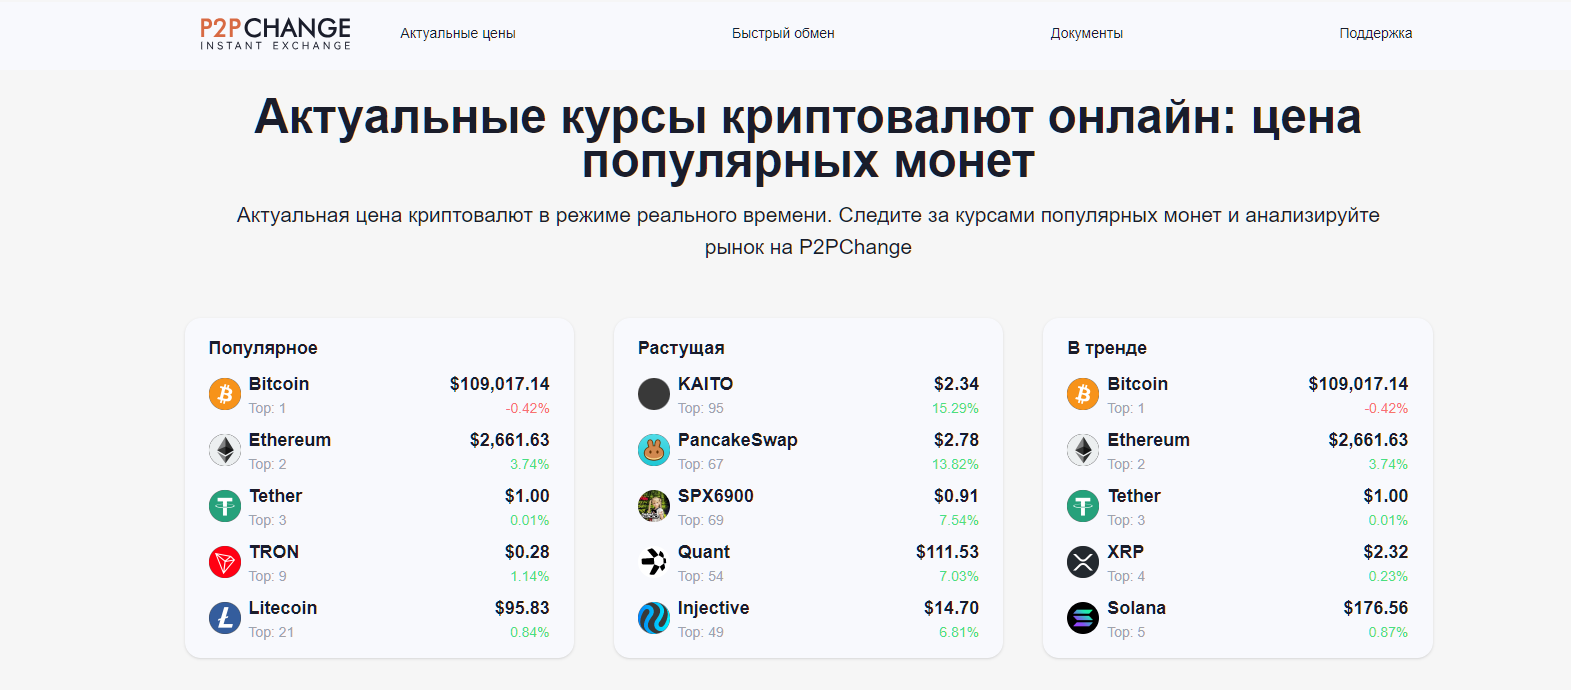
Task: Select the Injective coin icon
Action: coord(654,618)
